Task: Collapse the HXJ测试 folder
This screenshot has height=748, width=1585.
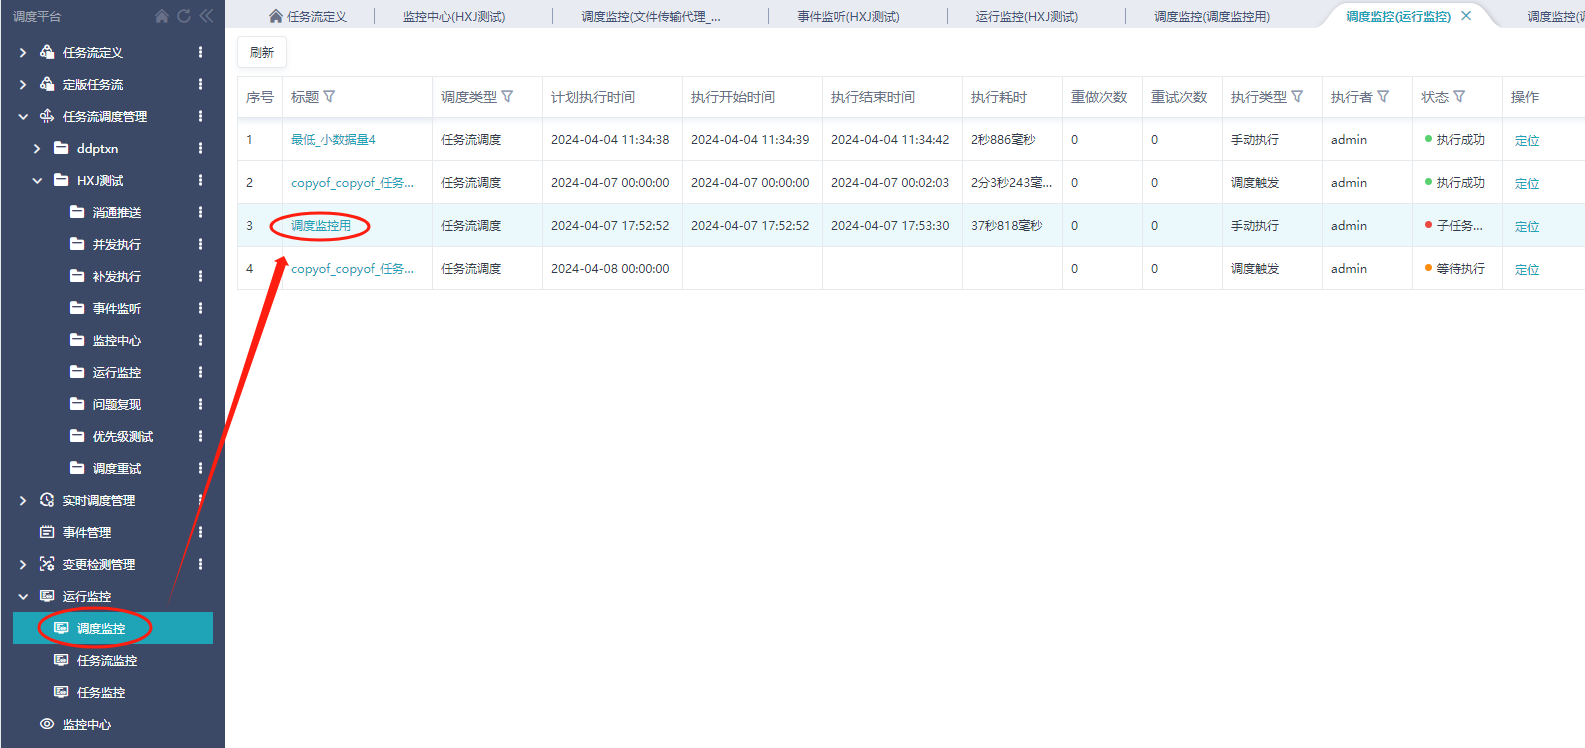Action: (x=37, y=180)
